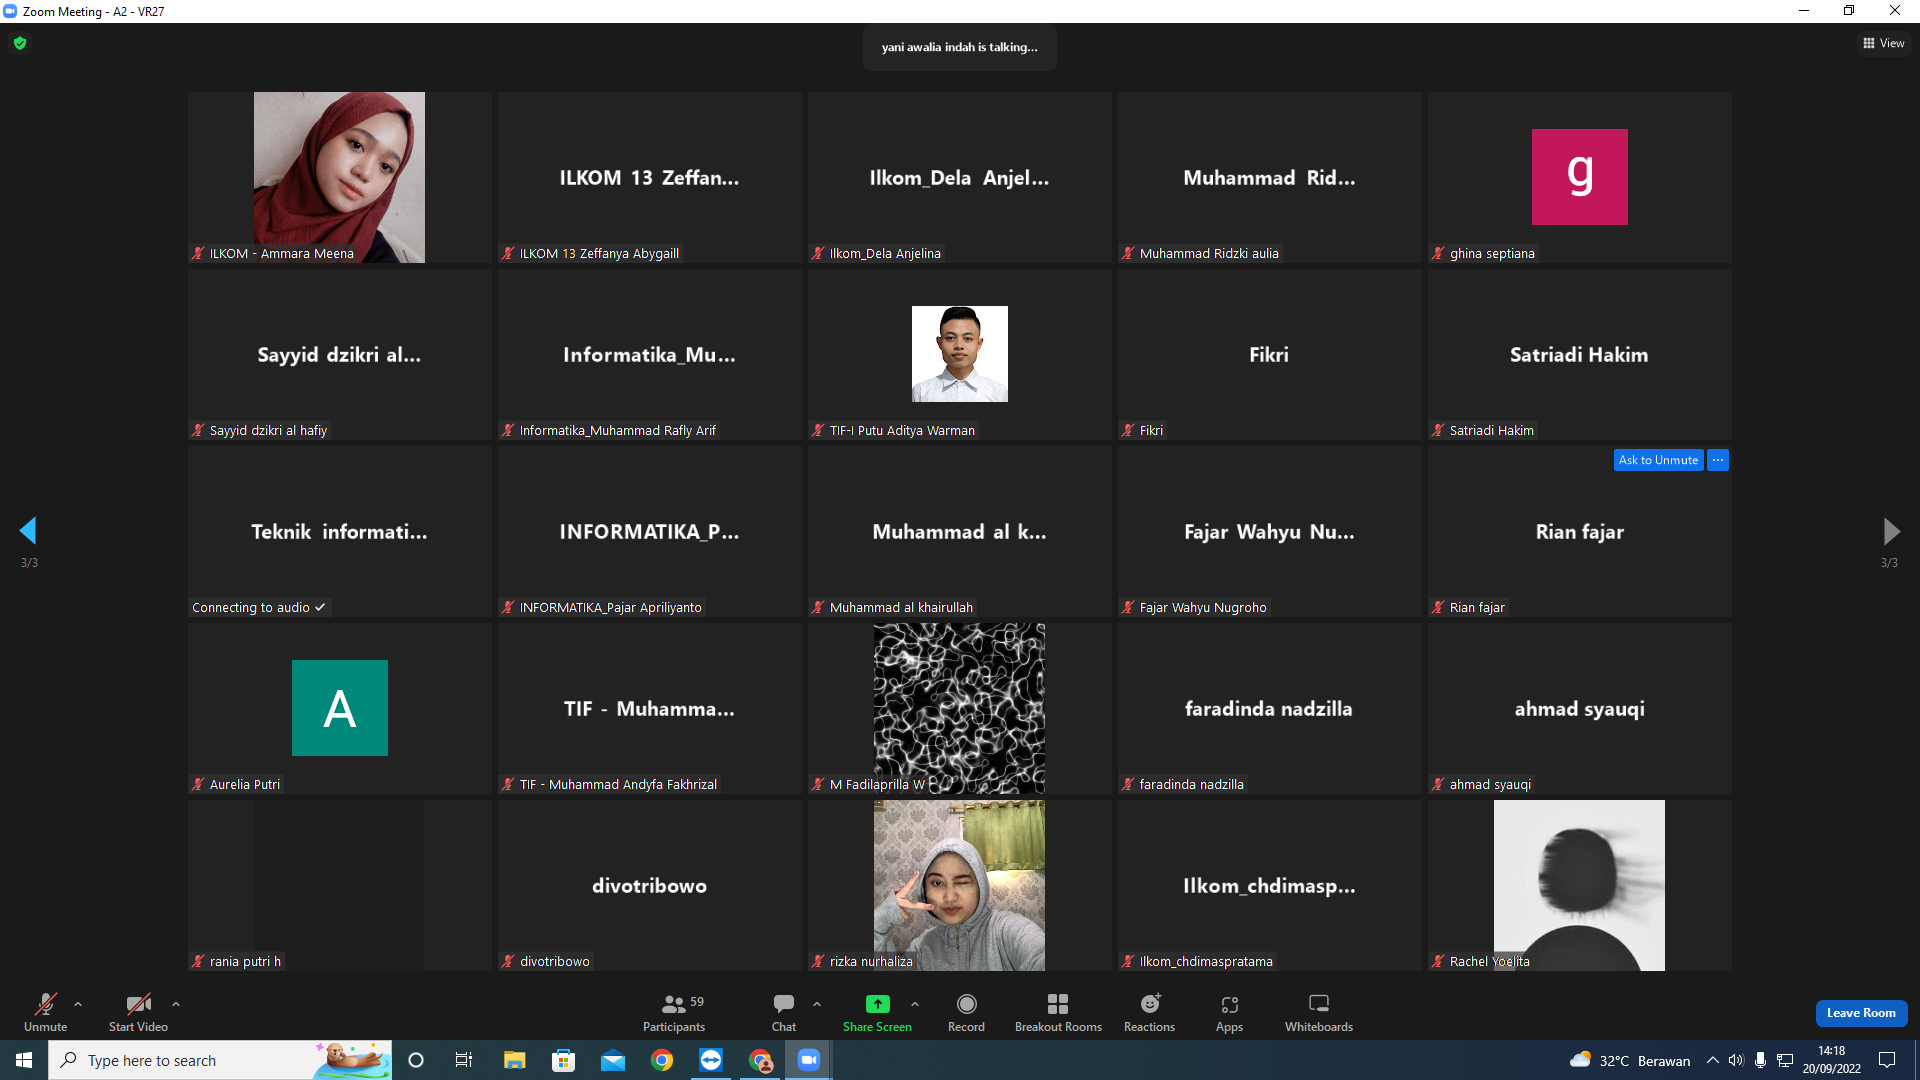Open Whiteboards
Image resolution: width=1920 pixels, height=1080 pixels.
tap(1319, 1012)
